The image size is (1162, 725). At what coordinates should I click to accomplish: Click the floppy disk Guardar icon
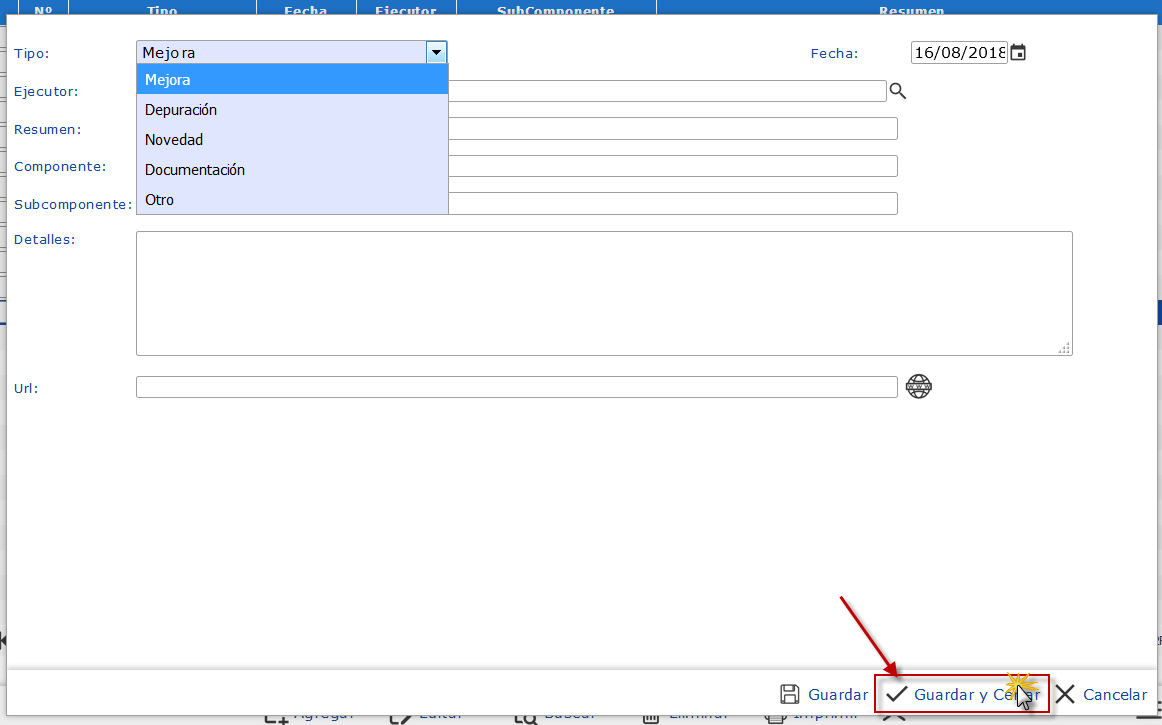[790, 694]
